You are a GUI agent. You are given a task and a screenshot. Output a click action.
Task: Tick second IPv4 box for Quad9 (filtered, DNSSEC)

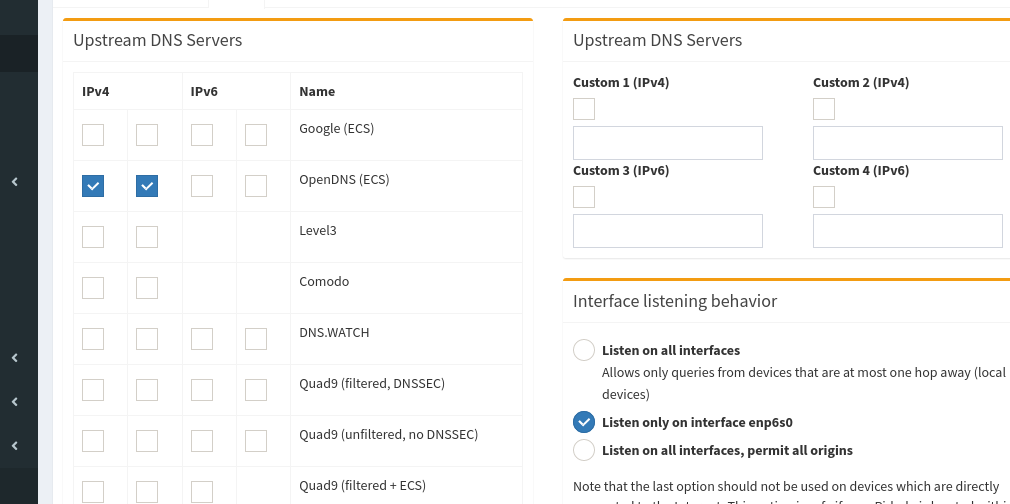point(147,390)
